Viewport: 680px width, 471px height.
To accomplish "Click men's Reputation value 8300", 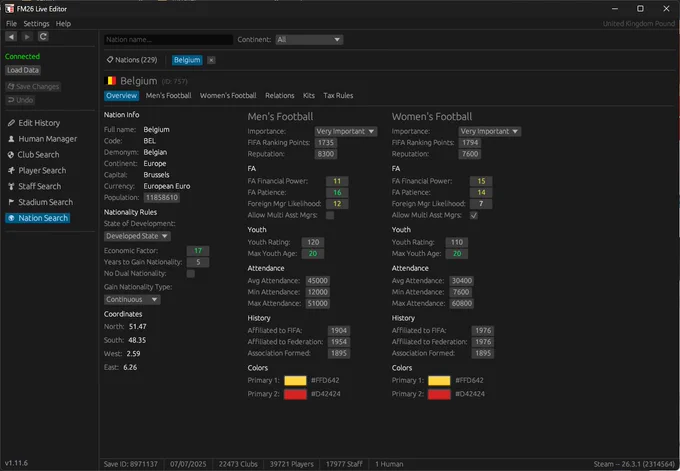I will (326, 154).
